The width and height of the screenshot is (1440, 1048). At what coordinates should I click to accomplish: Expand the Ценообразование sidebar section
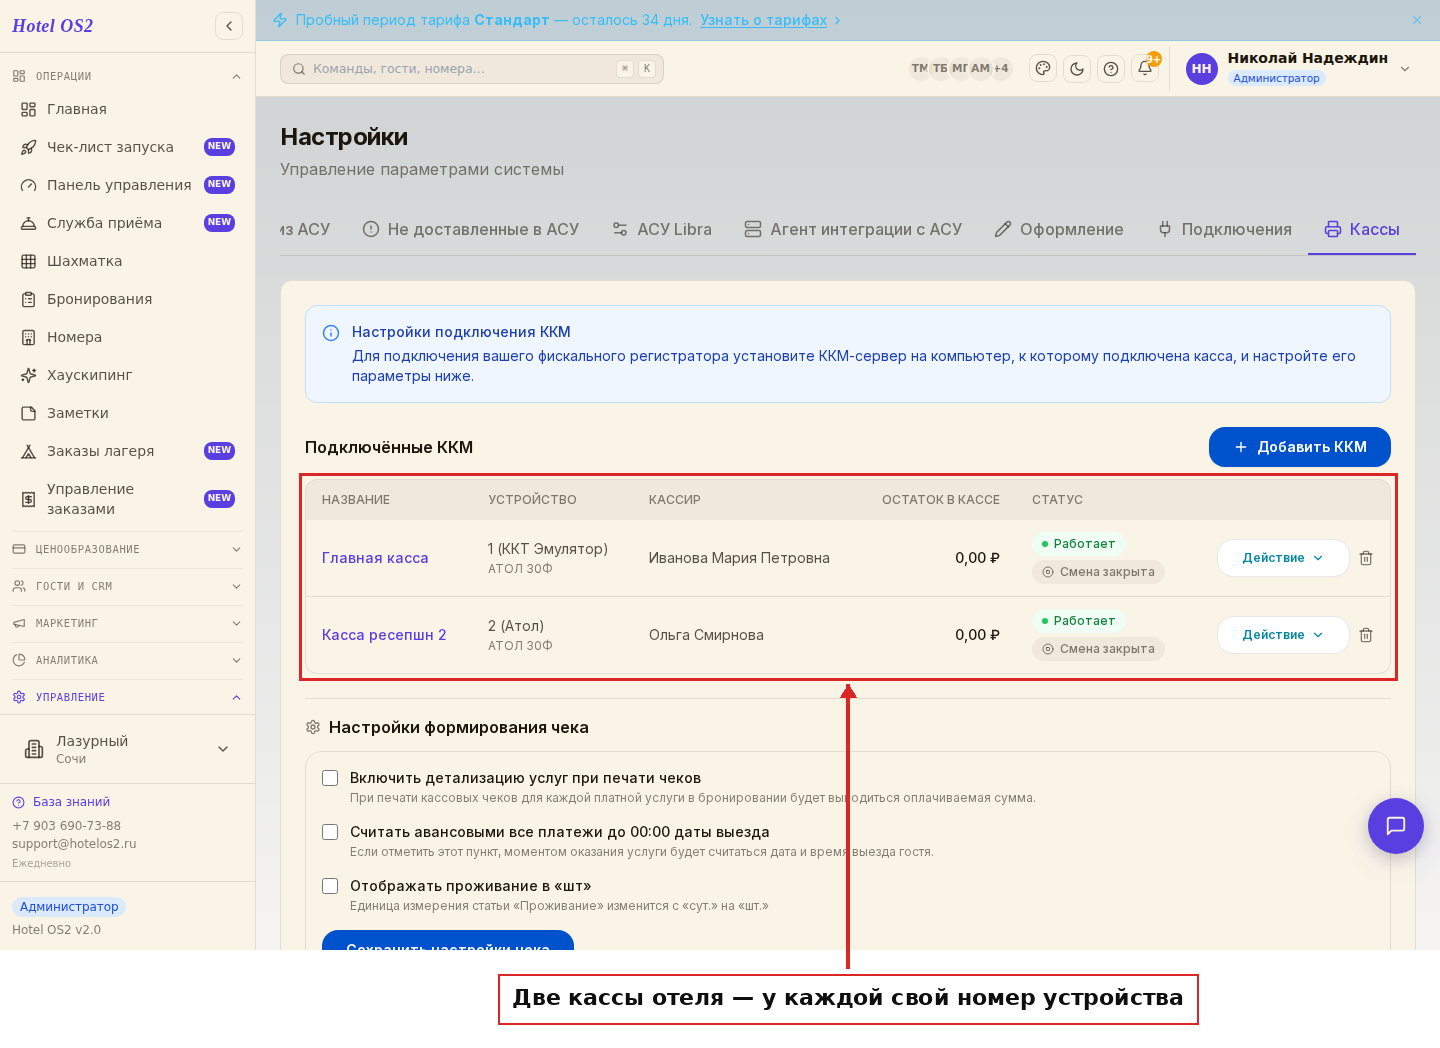127,549
